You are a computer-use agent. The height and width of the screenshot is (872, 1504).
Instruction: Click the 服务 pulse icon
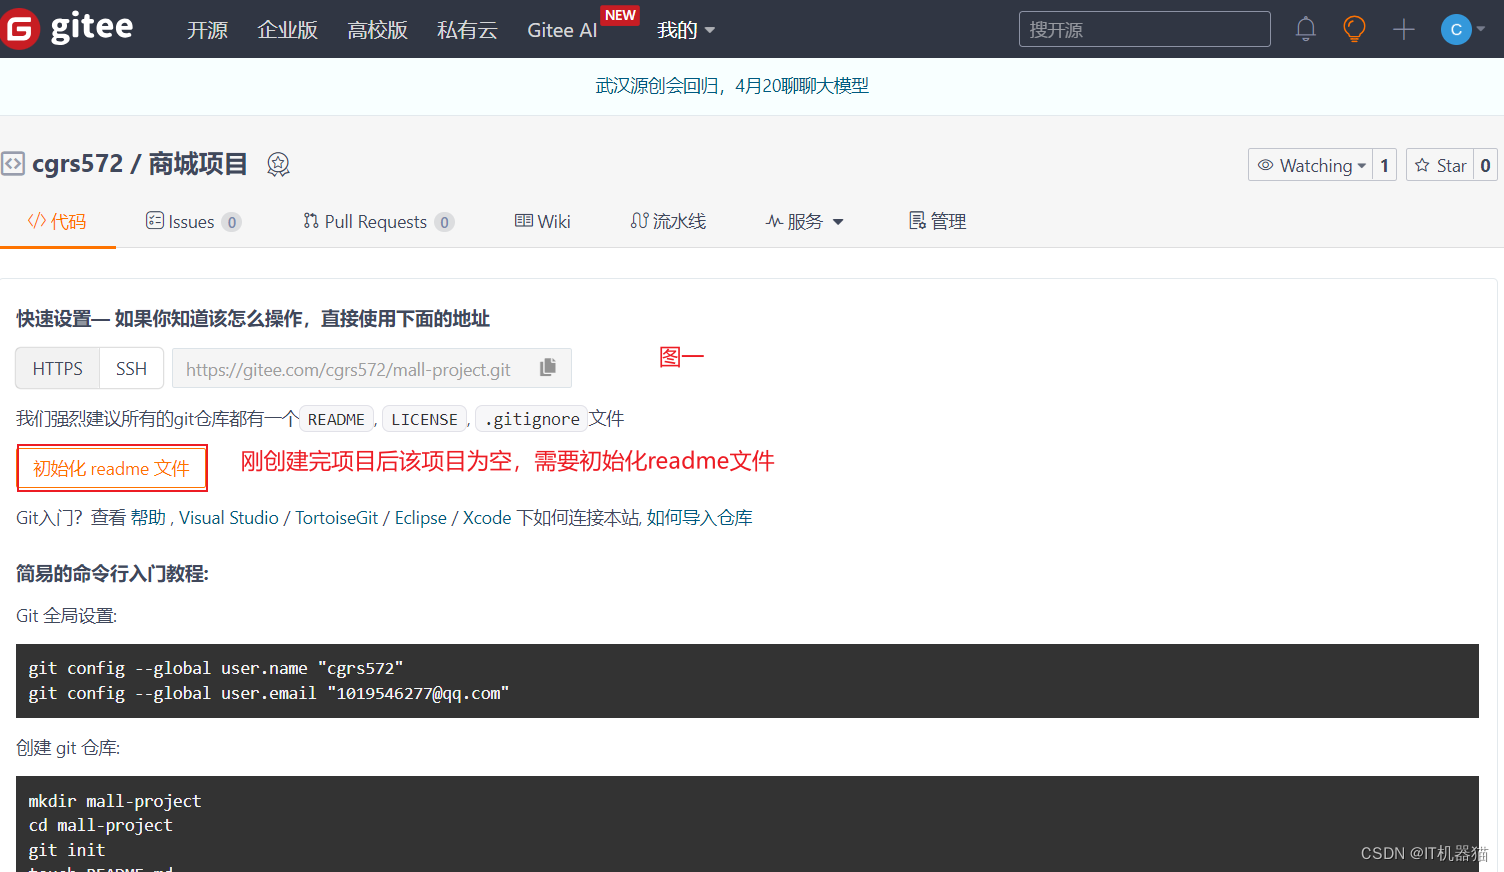(x=774, y=221)
